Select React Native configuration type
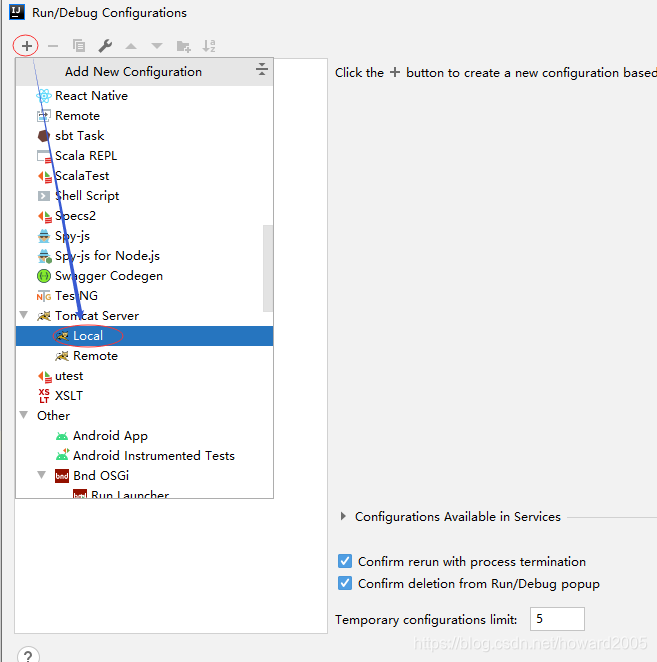The height and width of the screenshot is (662, 657). 144,96
